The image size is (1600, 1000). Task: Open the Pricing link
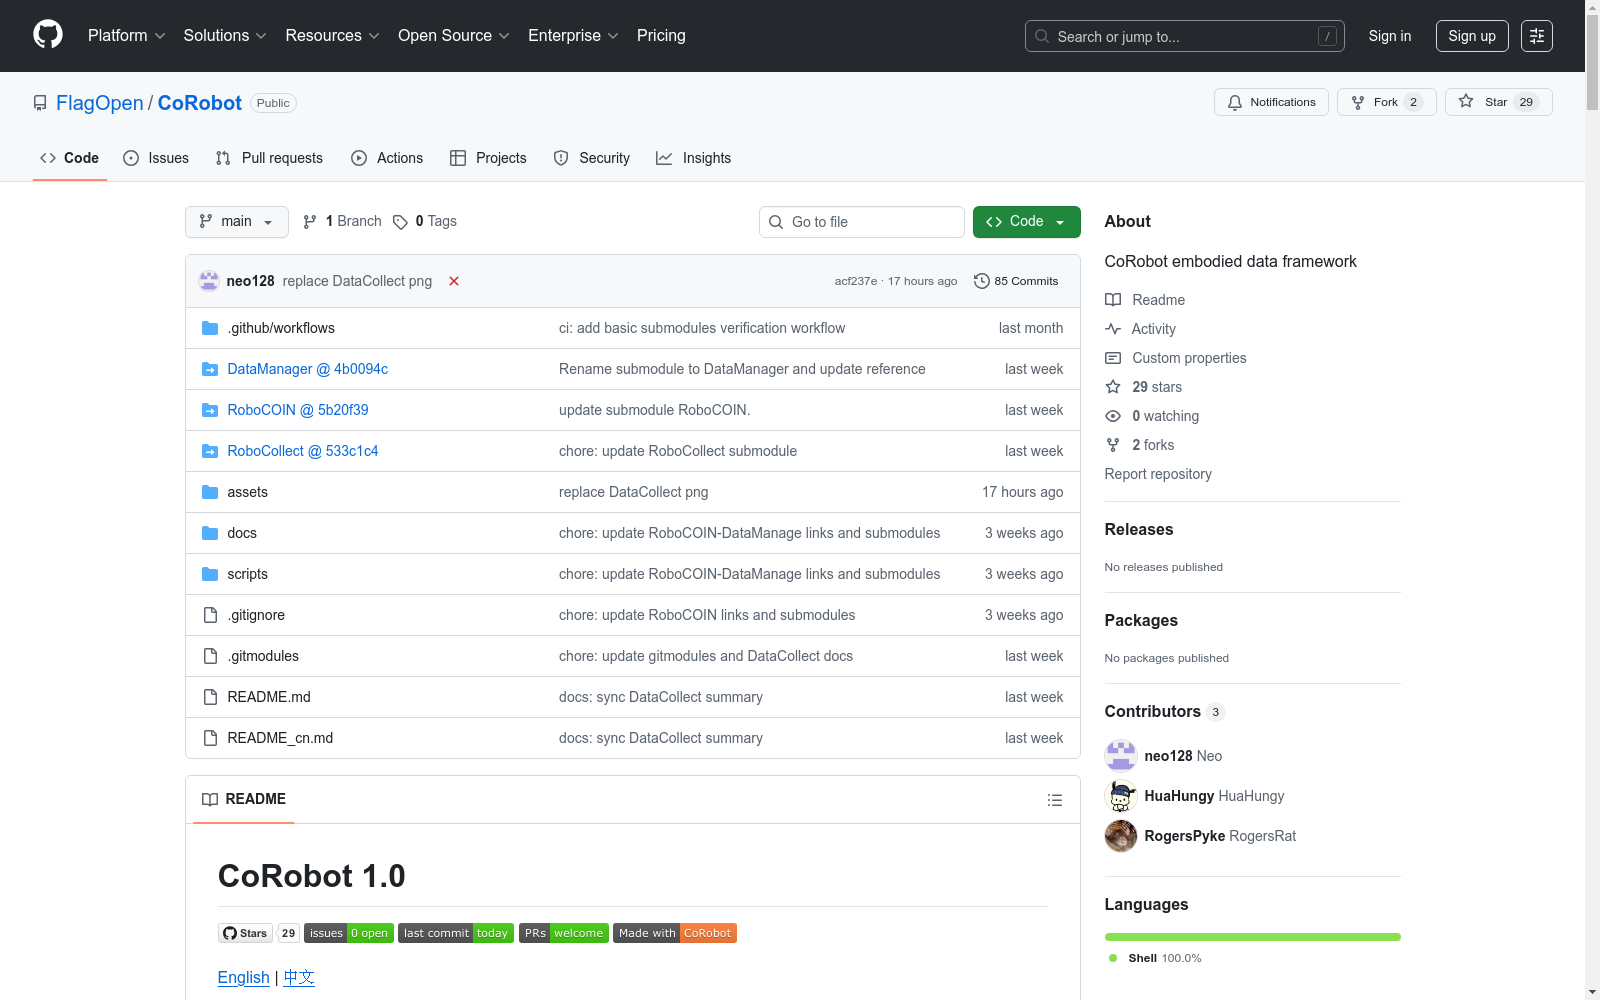click(x=661, y=36)
